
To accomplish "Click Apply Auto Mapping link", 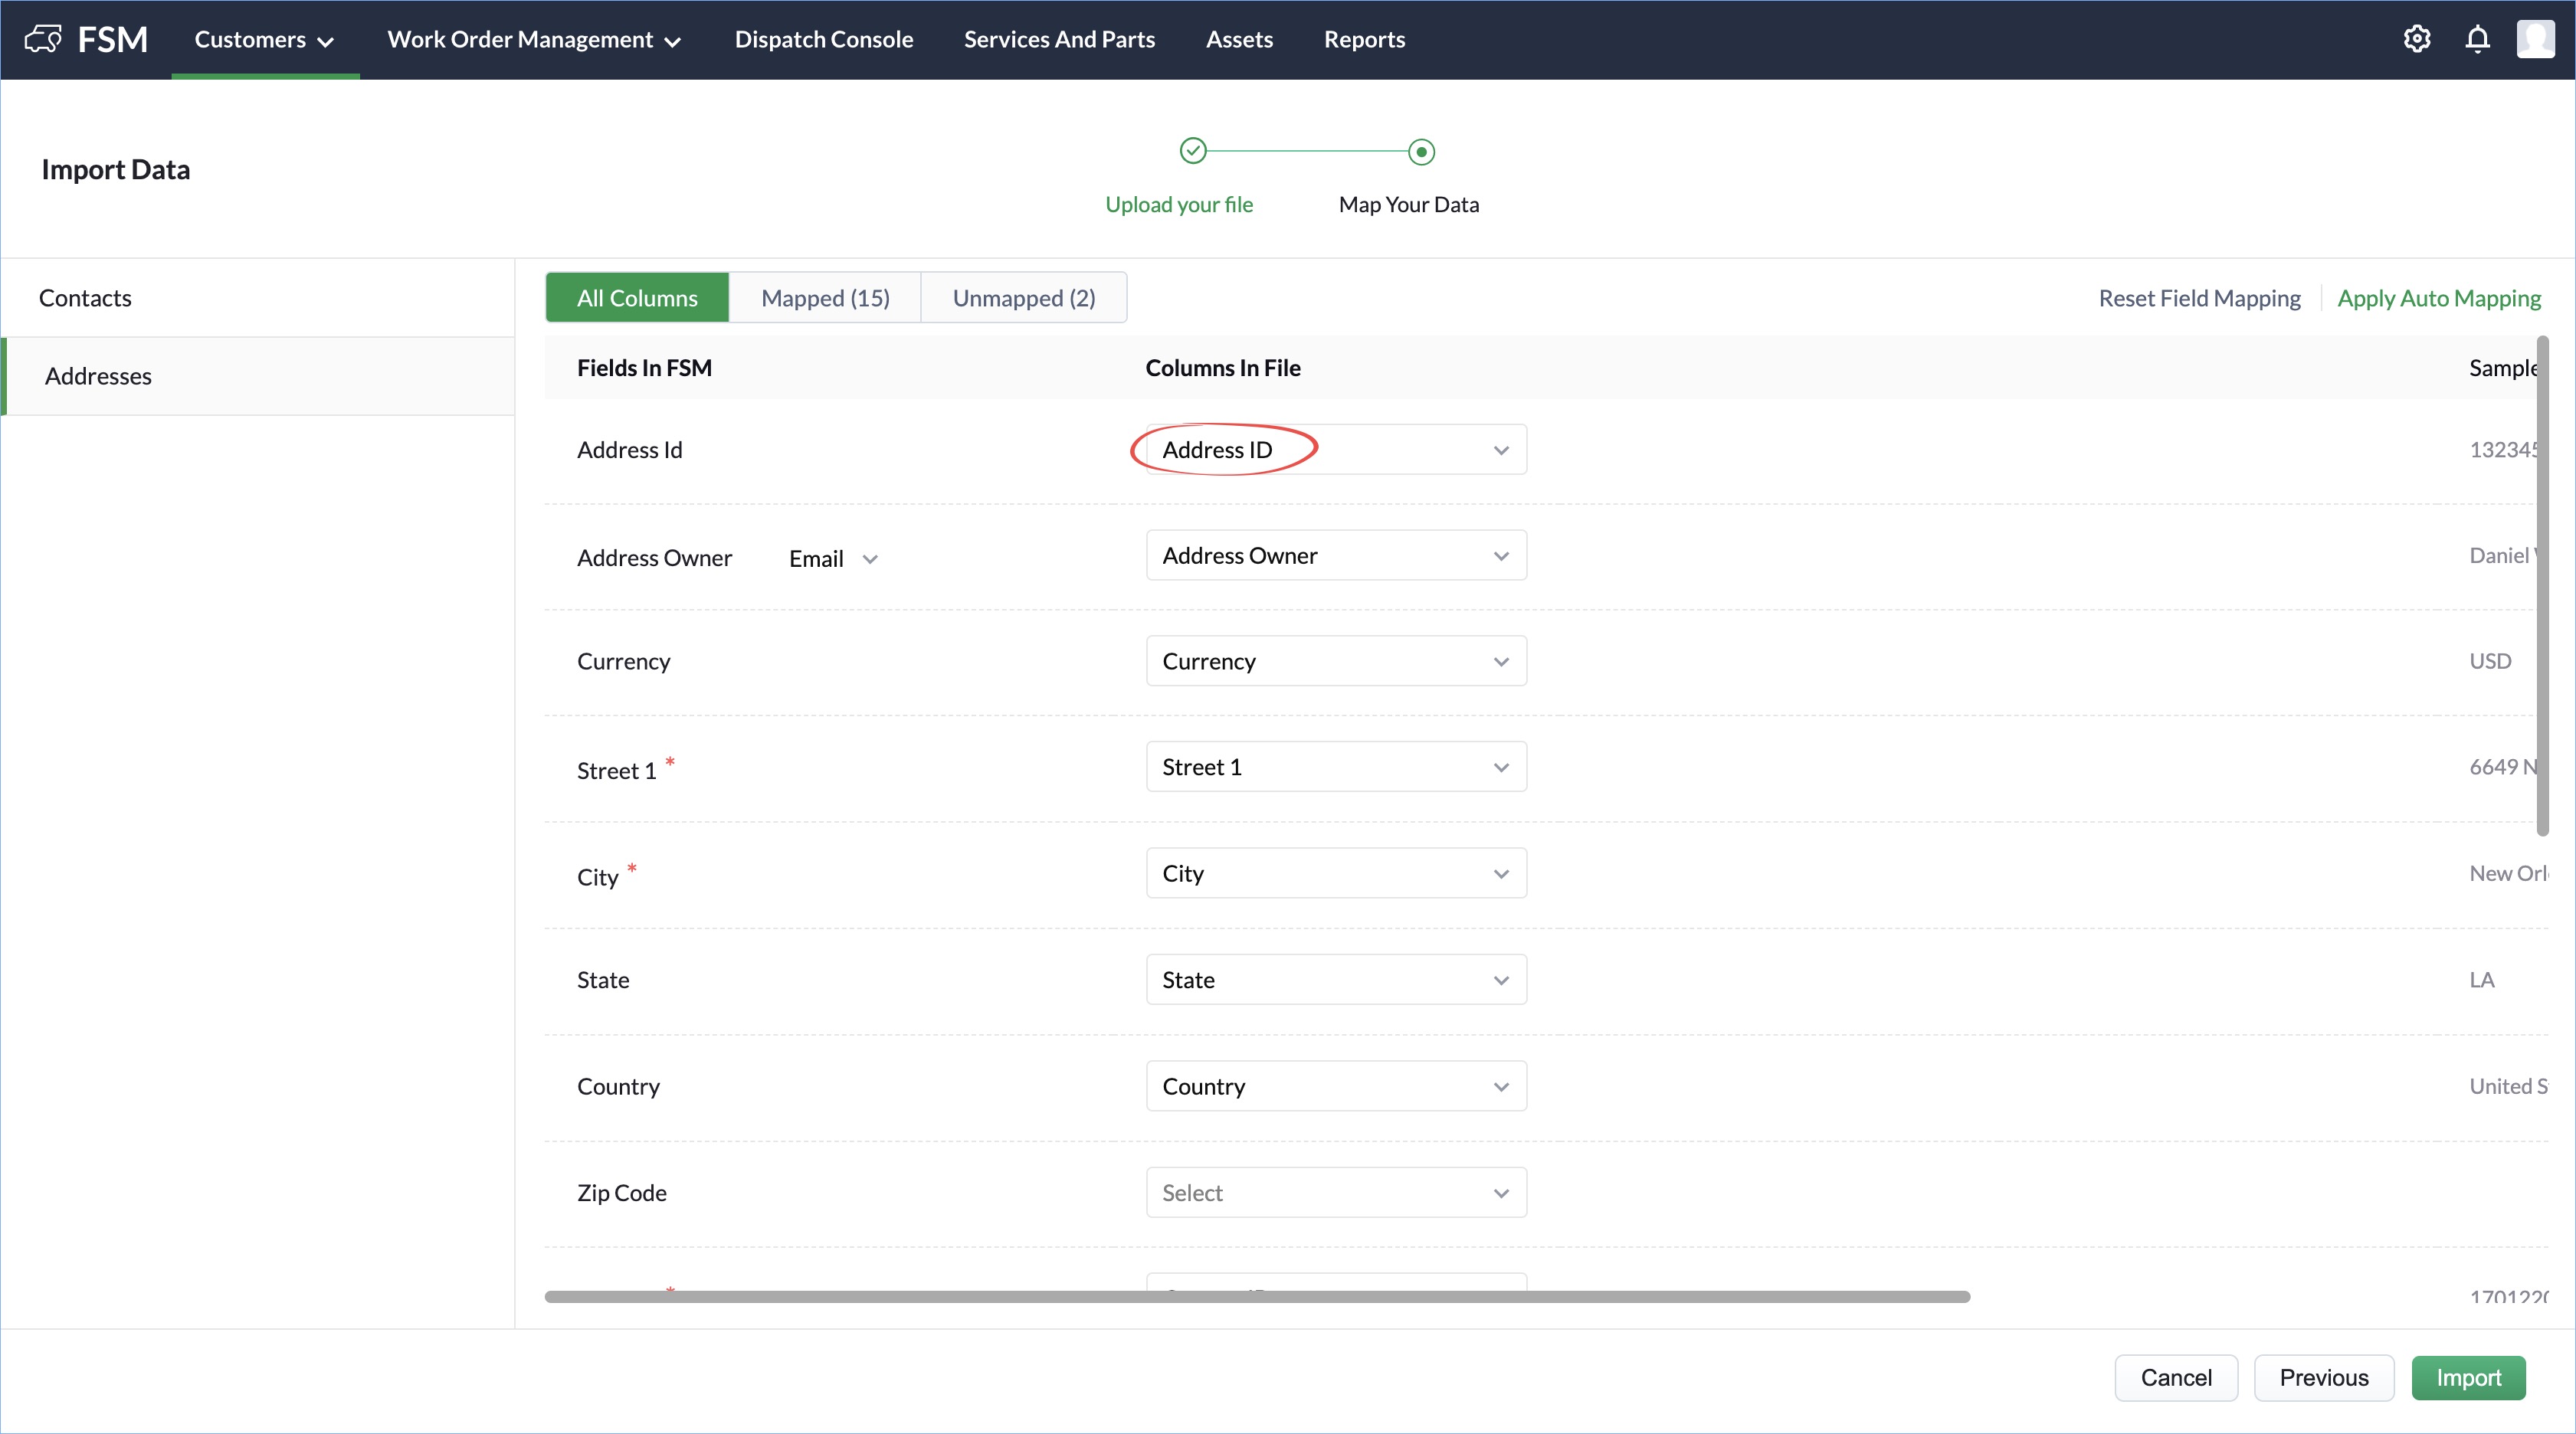I will (x=2438, y=298).
